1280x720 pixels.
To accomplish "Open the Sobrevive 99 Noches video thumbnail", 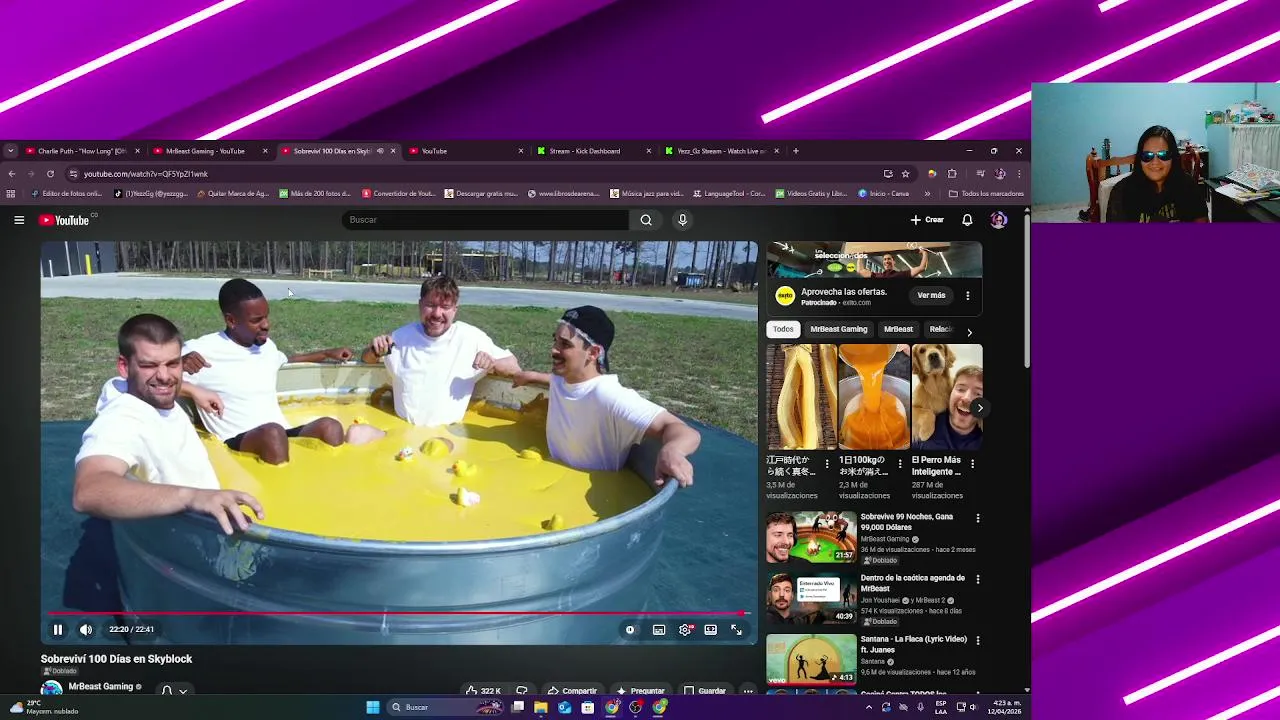I will [811, 538].
